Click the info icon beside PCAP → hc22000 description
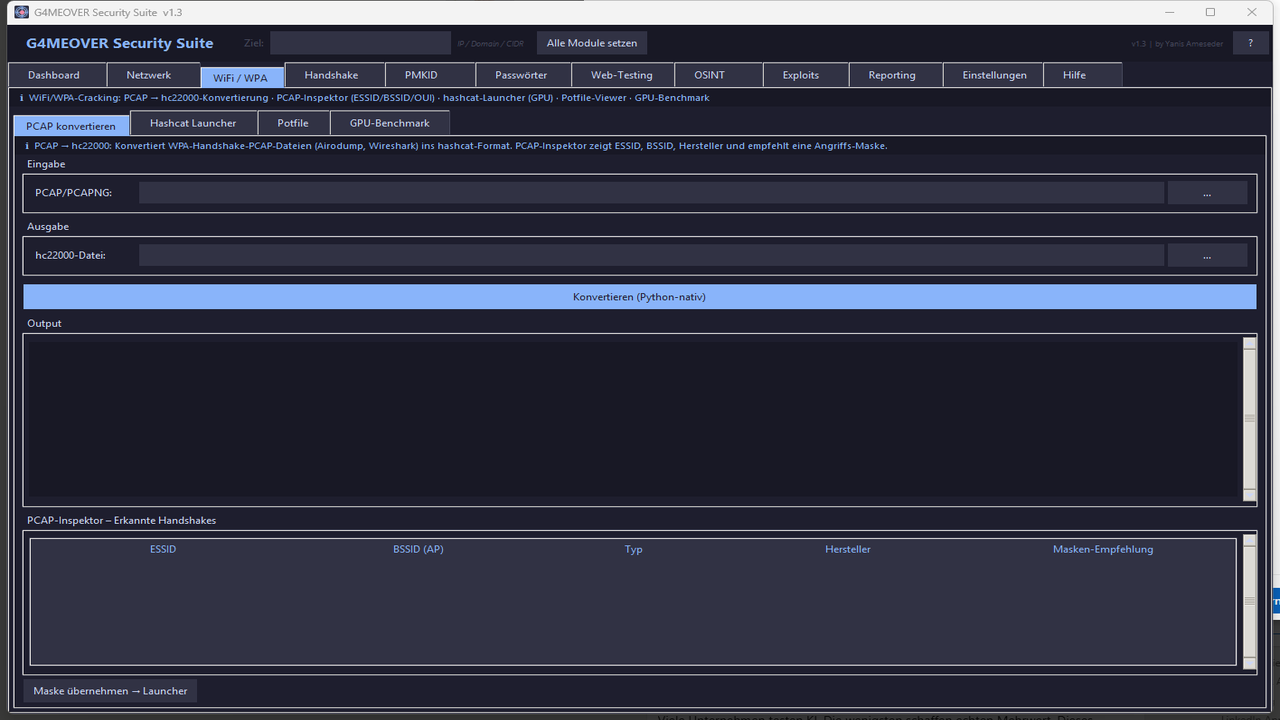The height and width of the screenshot is (720, 1280). 27,146
